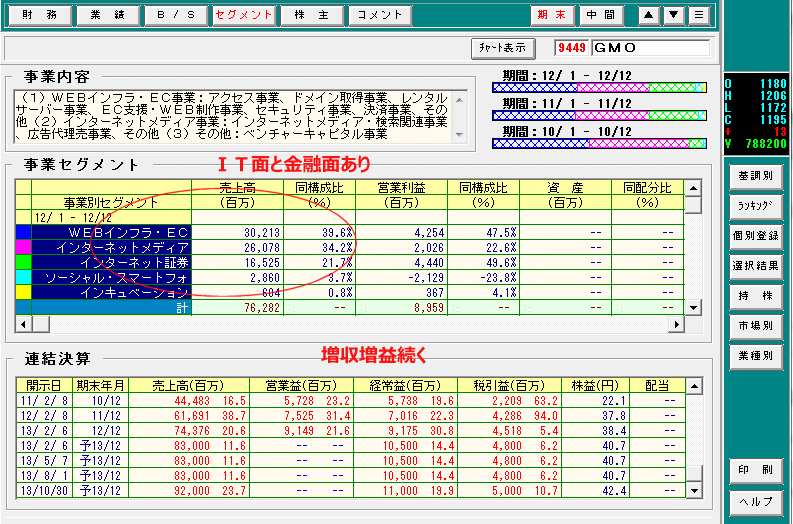The image size is (793, 524).
Task: Click the 開示日 column header
Action: click(44, 385)
